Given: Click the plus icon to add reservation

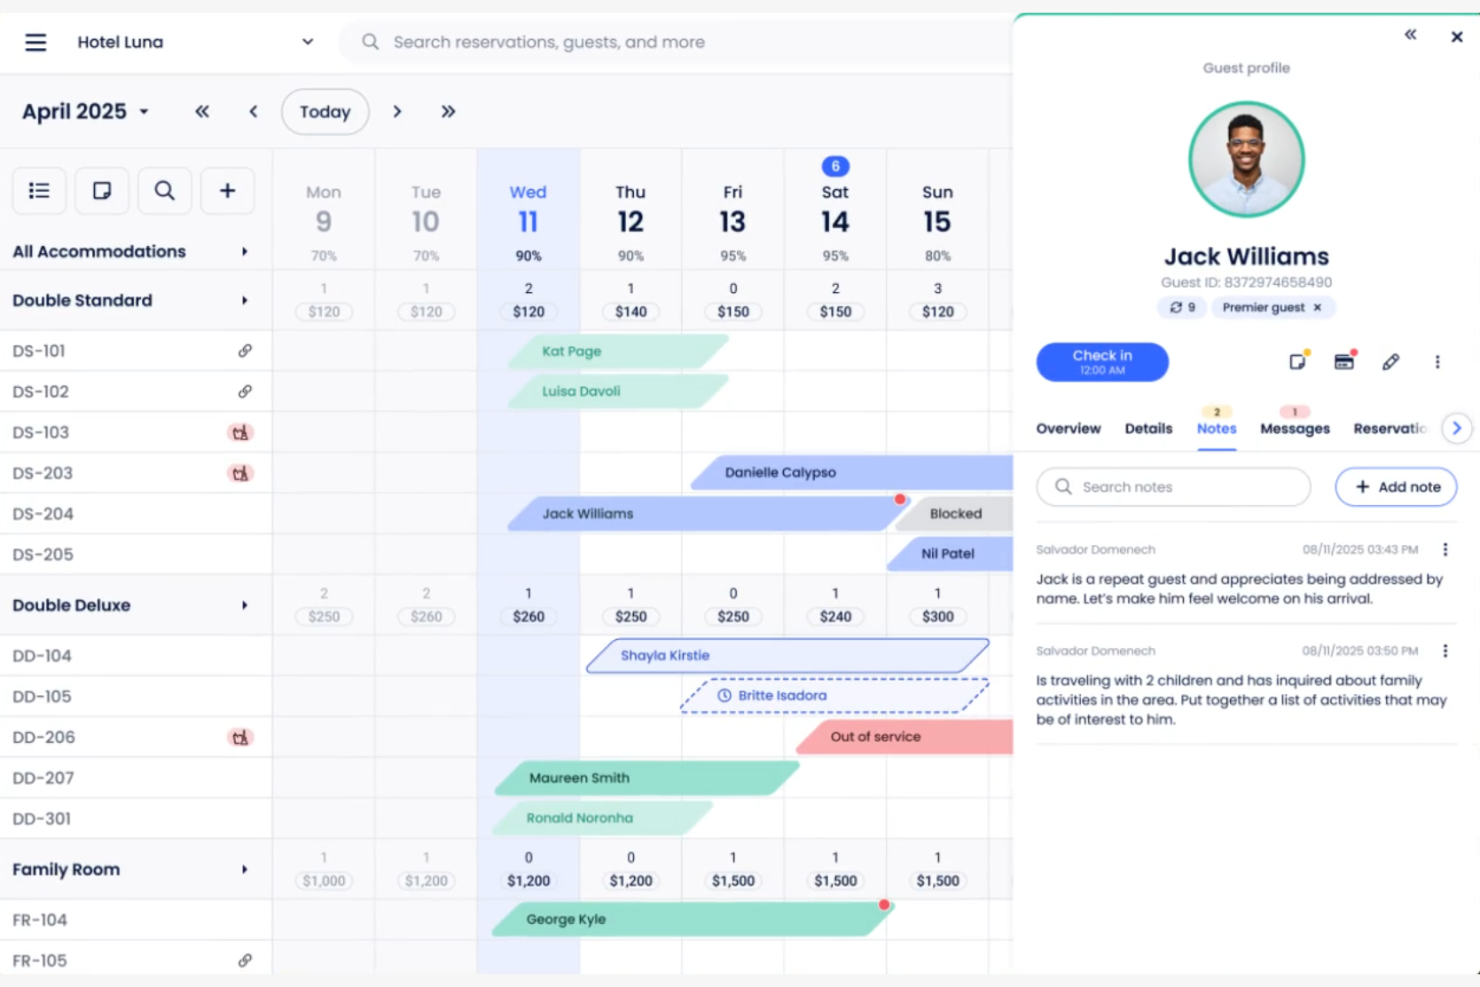Looking at the screenshot, I should coord(227,190).
